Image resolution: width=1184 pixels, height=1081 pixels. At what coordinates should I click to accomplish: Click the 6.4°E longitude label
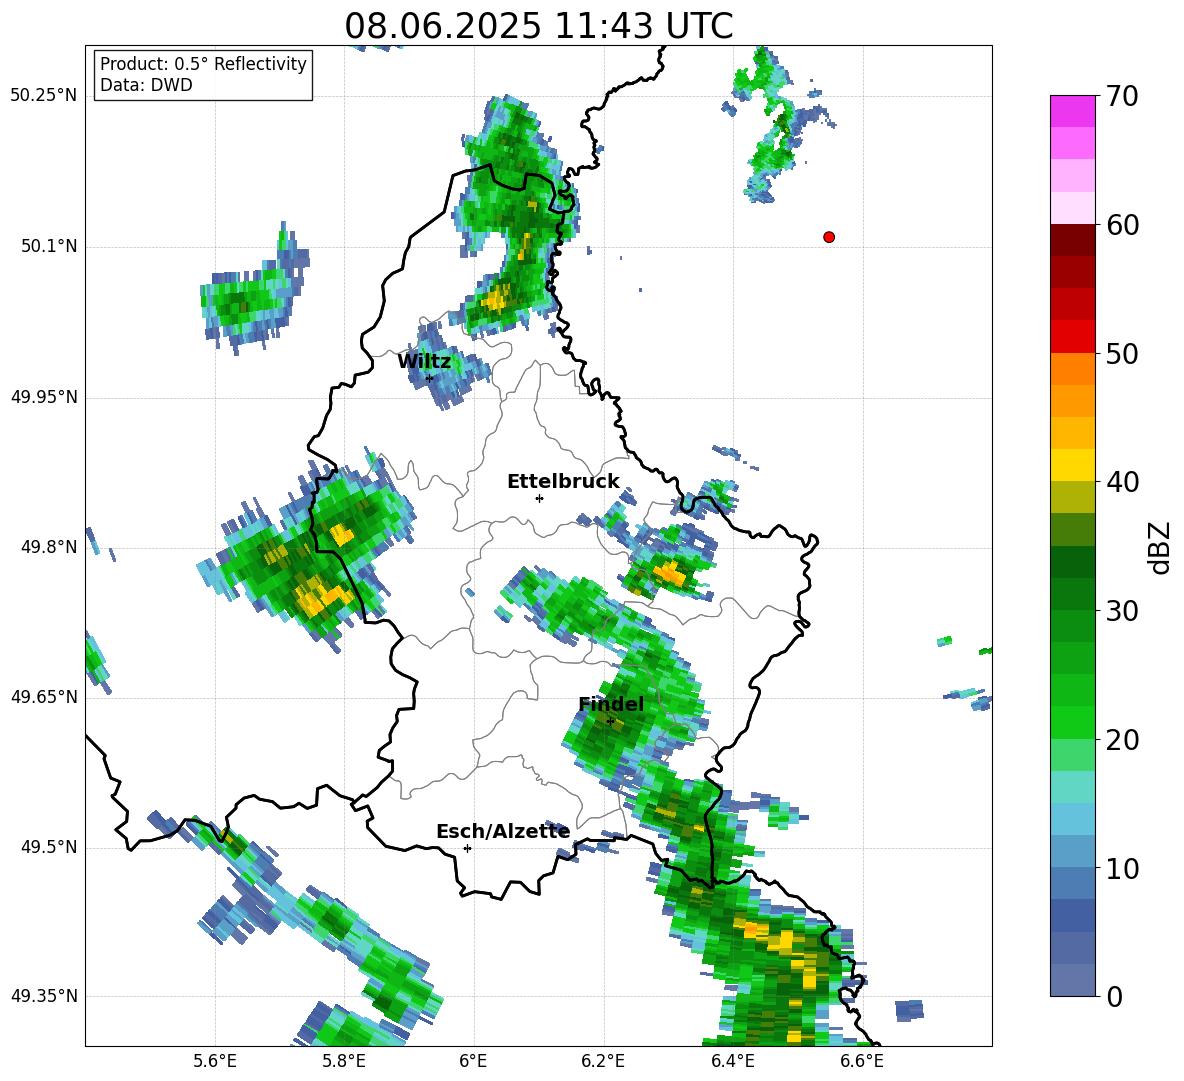[x=732, y=1061]
